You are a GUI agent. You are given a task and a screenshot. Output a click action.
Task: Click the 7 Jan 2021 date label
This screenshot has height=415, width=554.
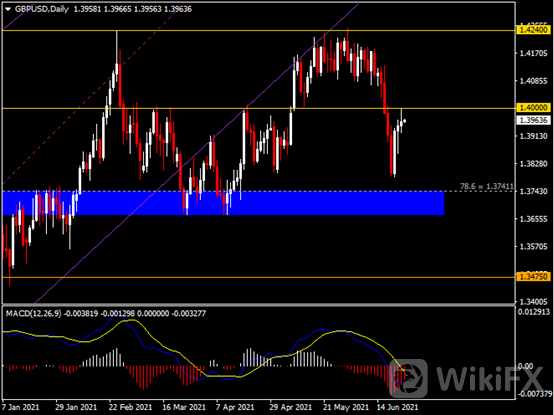click(20, 407)
